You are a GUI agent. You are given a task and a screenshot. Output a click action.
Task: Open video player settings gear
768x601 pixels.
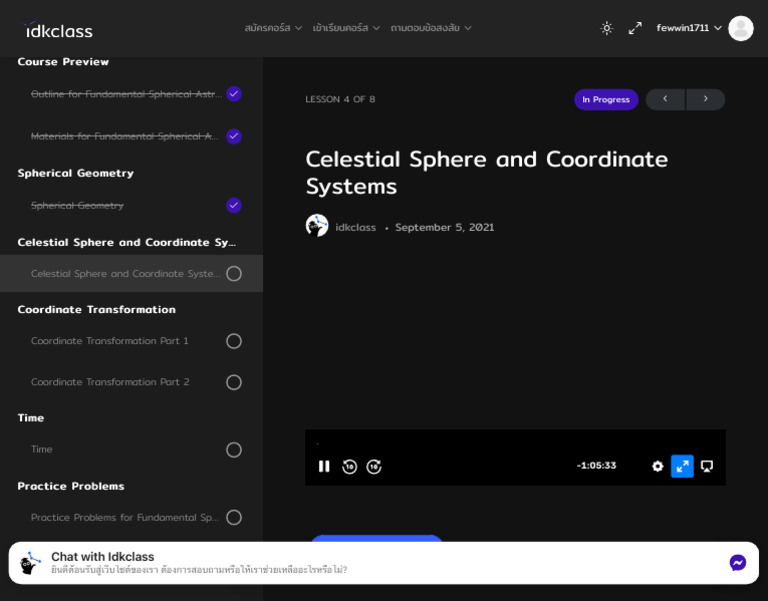pos(657,466)
